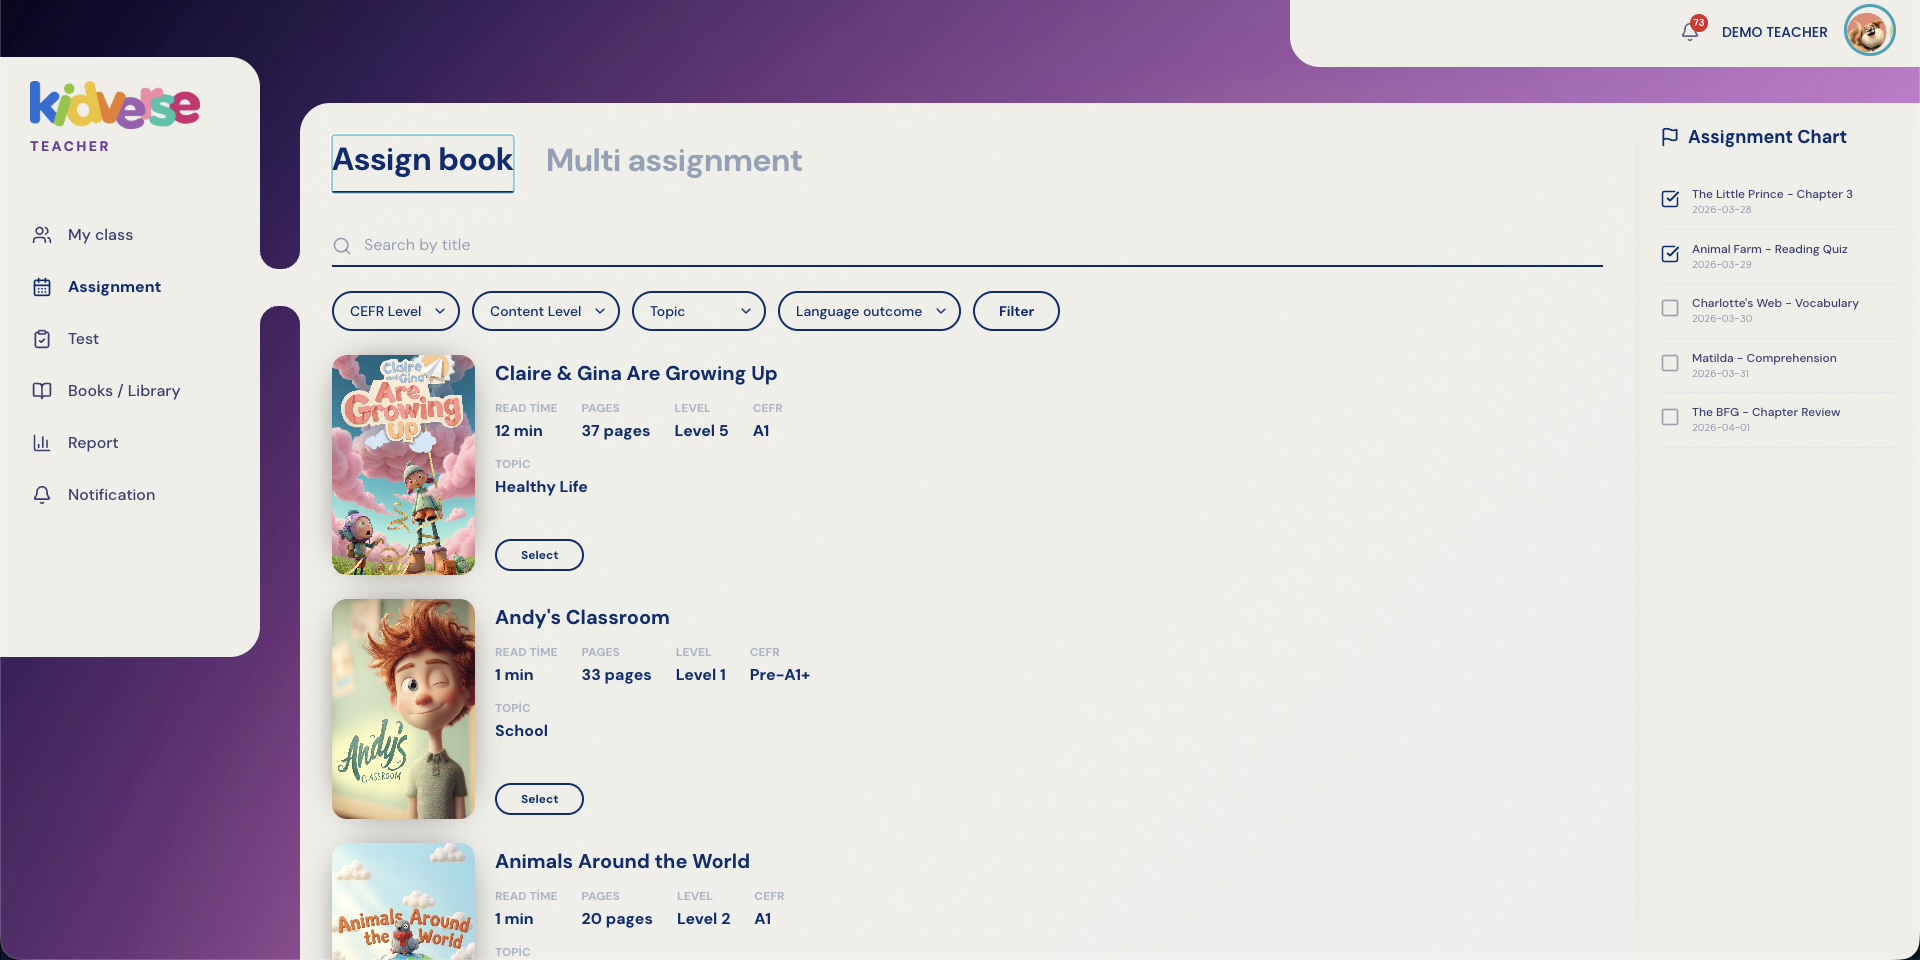Expand the Language outcome dropdown
Screen dimensions: 1920x960
868,311
